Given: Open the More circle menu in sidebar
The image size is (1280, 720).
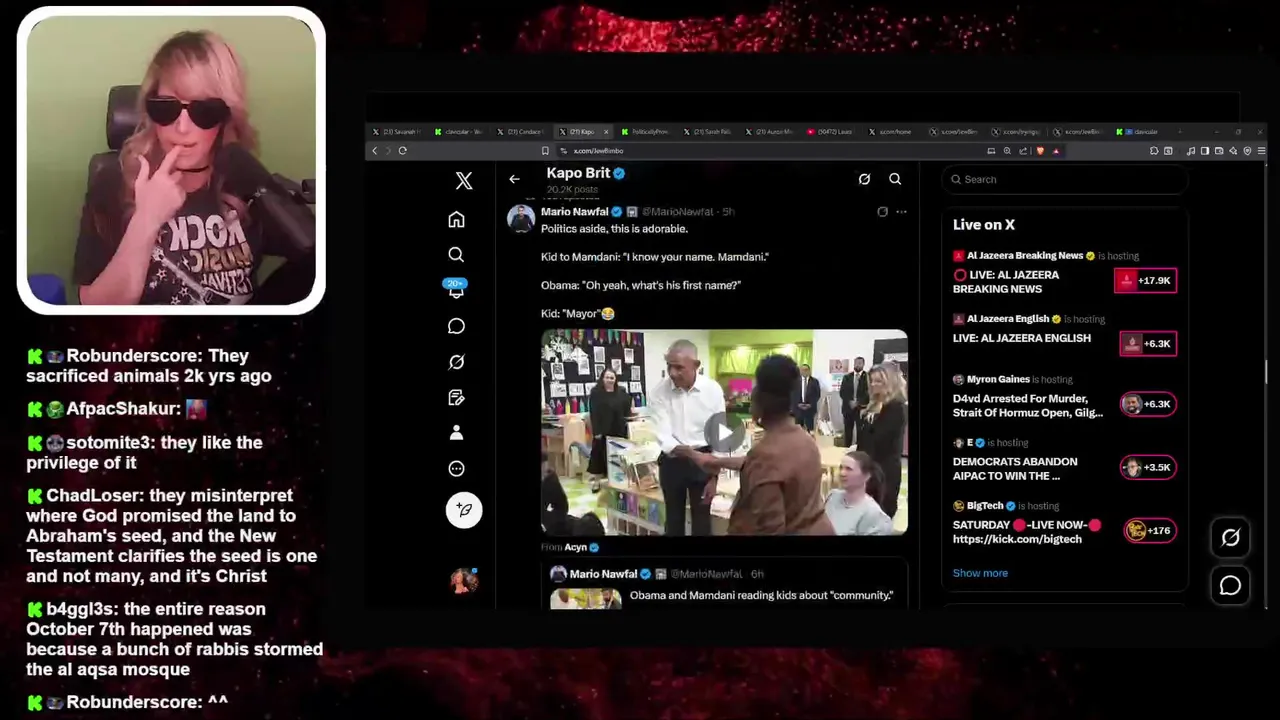Looking at the screenshot, I should (456, 469).
